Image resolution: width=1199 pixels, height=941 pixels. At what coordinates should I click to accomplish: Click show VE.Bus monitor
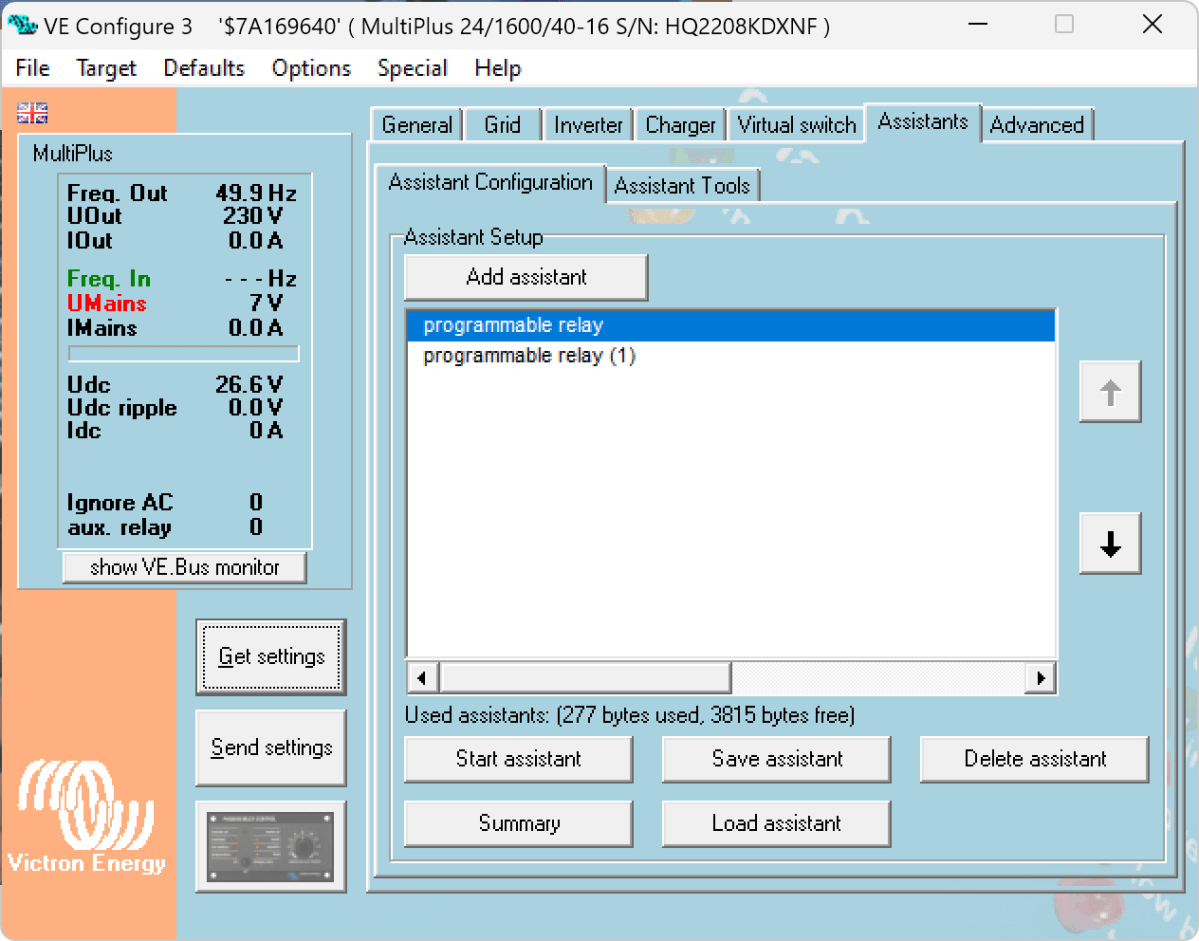[184, 567]
